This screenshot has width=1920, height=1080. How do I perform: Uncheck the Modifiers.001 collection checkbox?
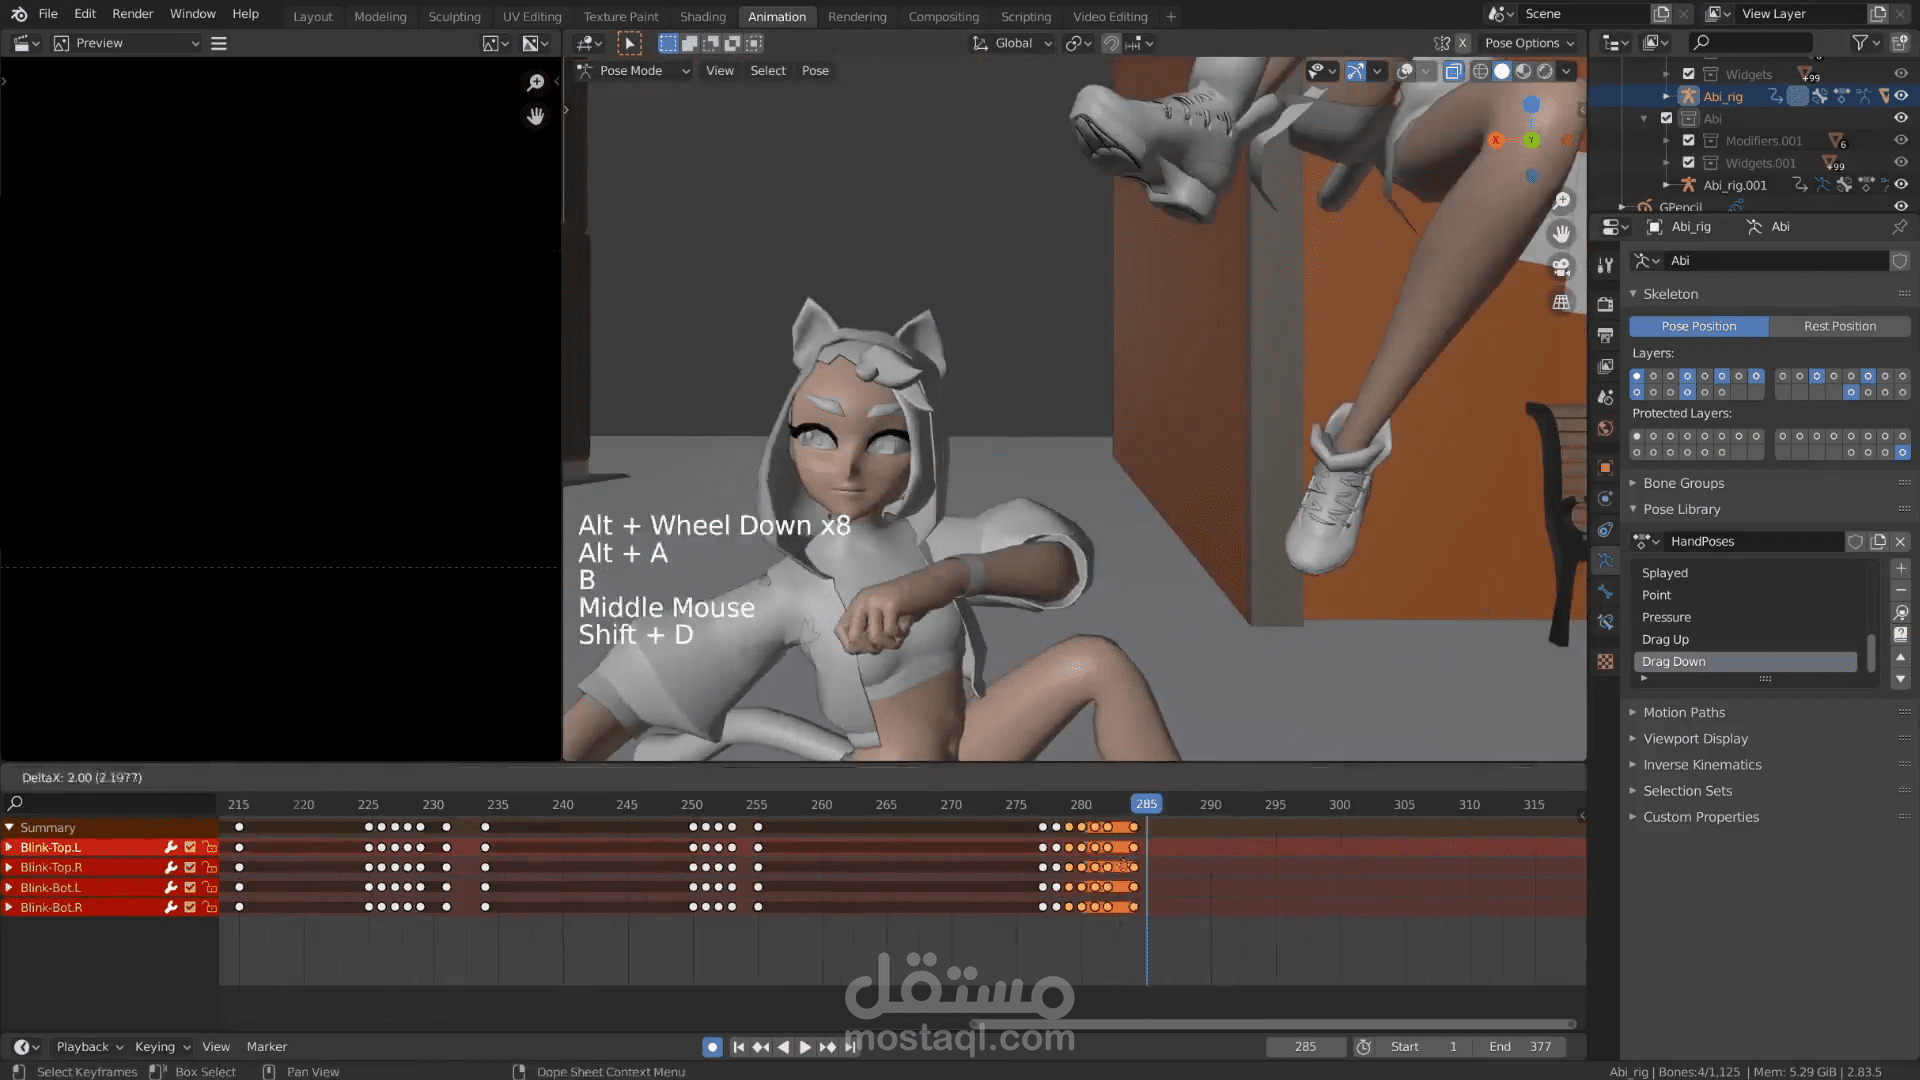coord(1689,141)
